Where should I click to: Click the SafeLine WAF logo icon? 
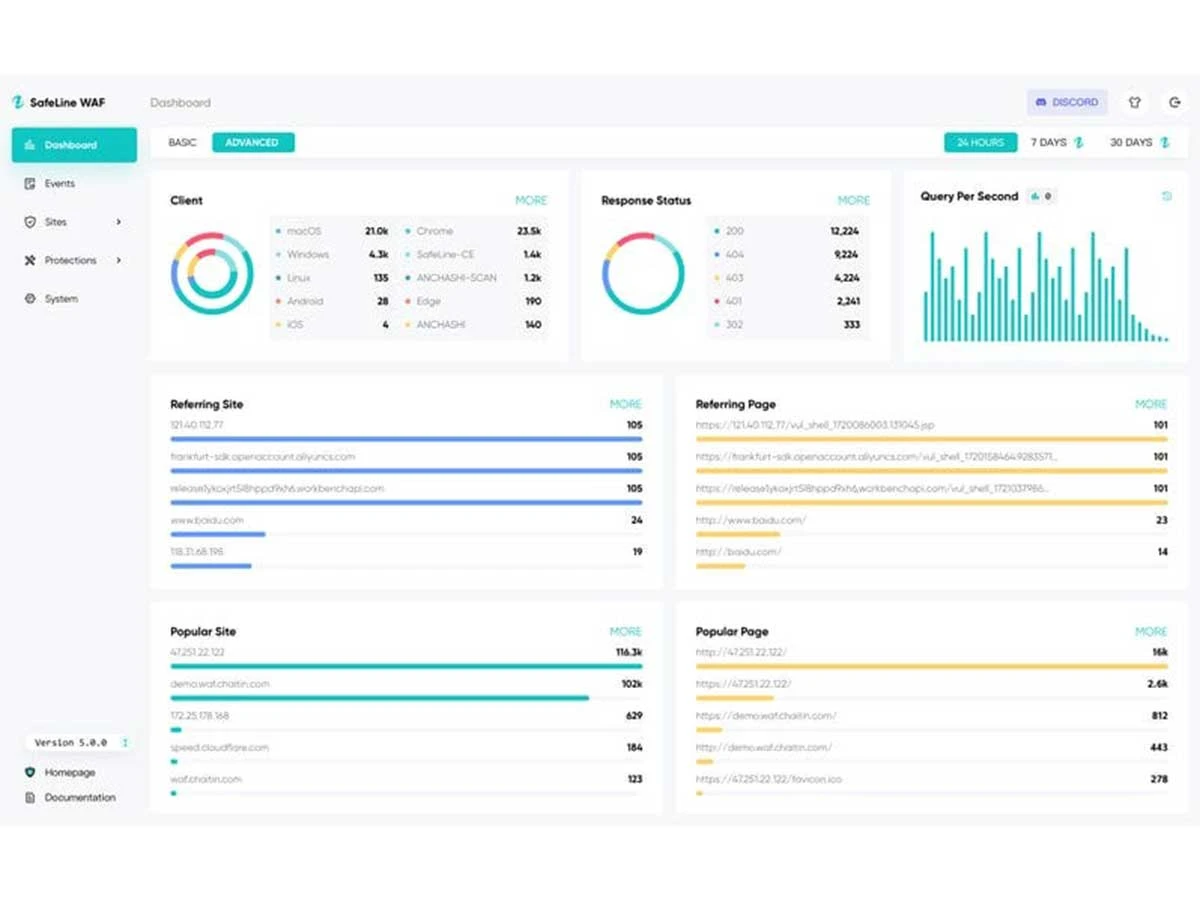[17, 102]
